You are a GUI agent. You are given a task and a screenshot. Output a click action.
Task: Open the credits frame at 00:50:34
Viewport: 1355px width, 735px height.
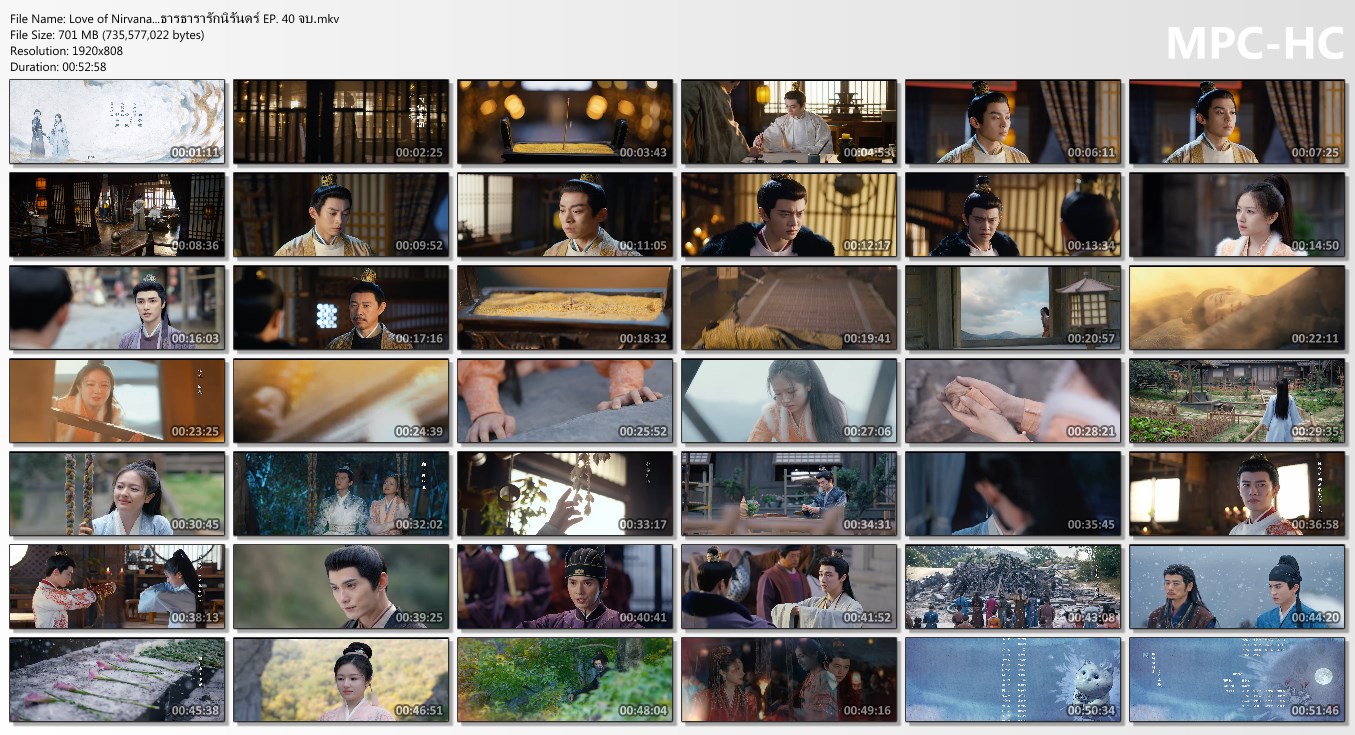(x=1013, y=679)
